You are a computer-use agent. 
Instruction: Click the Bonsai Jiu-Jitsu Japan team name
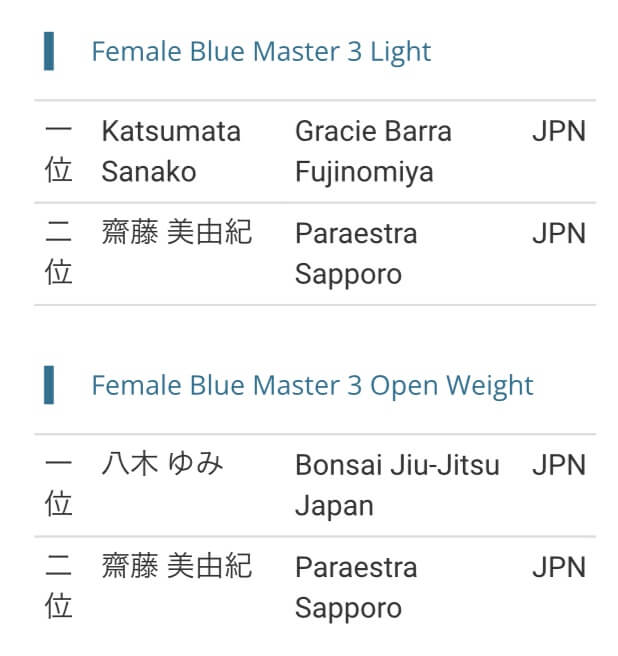click(x=397, y=485)
